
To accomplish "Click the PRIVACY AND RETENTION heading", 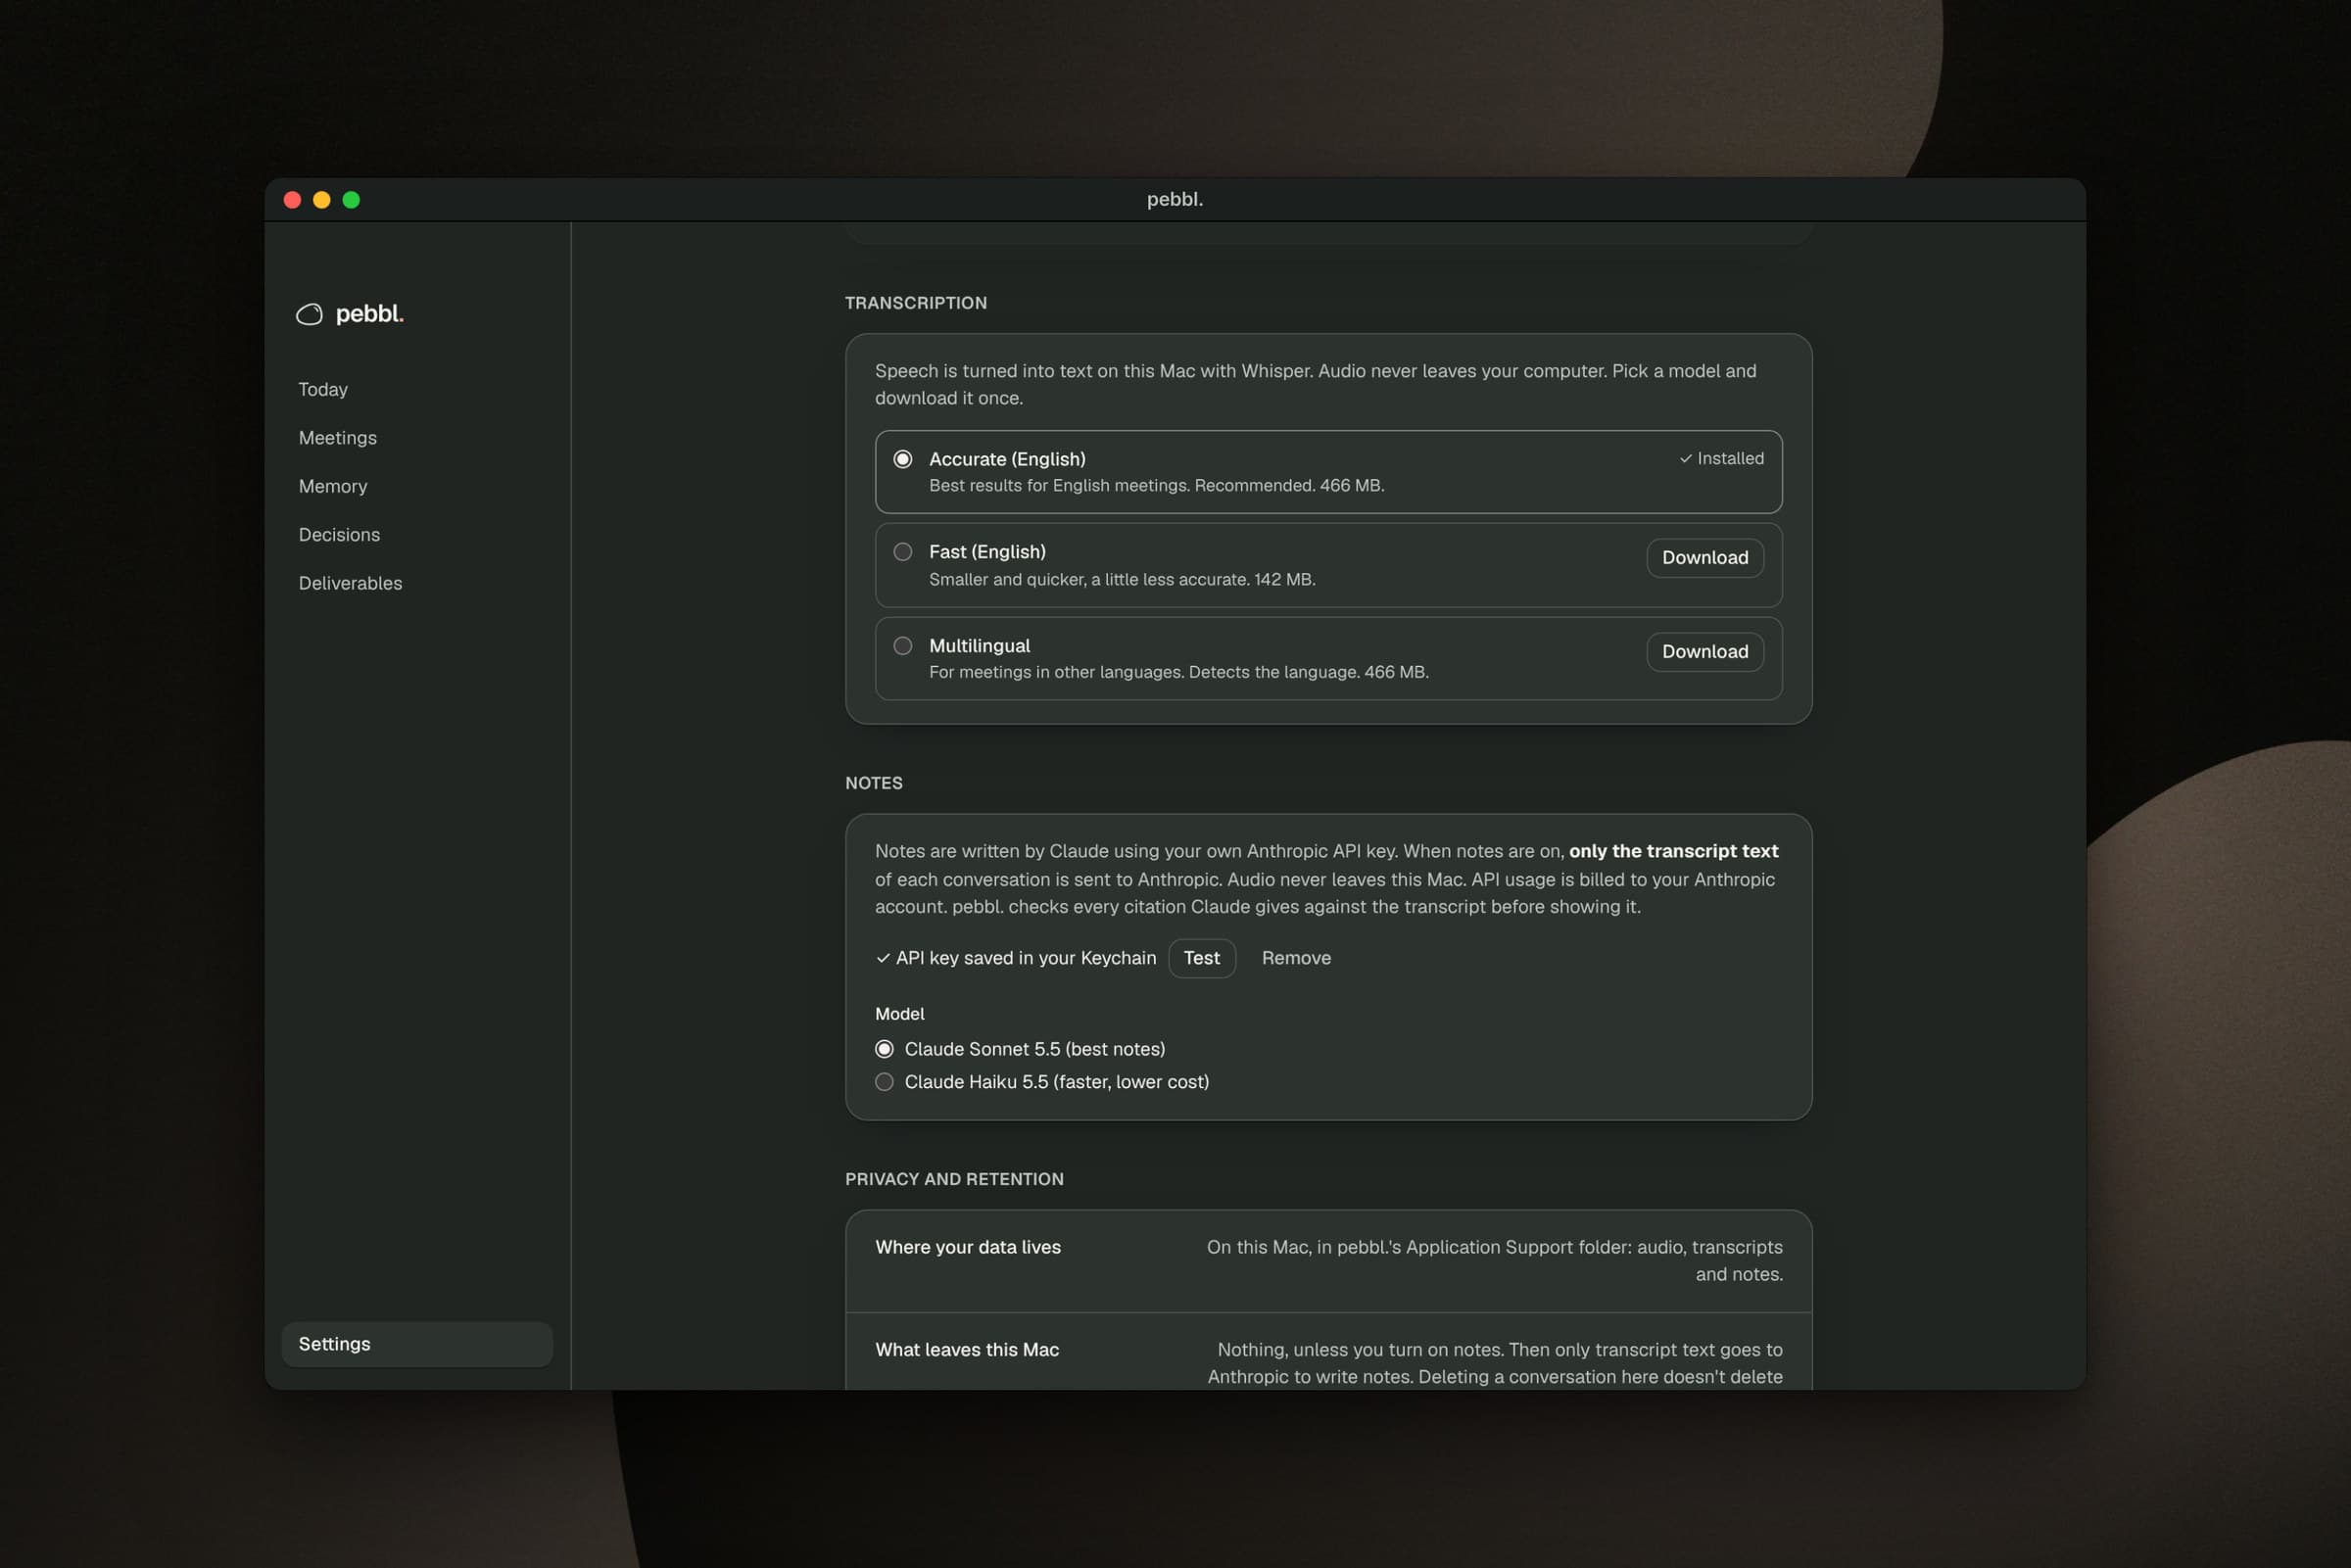I will (x=954, y=1179).
